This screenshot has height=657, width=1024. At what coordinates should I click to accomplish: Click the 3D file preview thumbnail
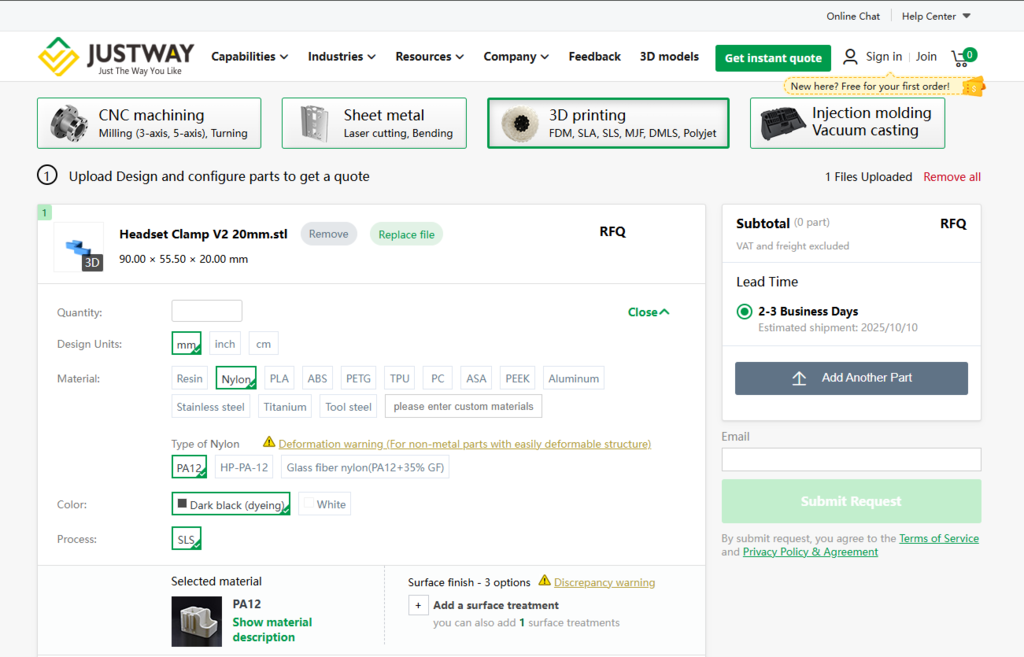click(x=79, y=247)
